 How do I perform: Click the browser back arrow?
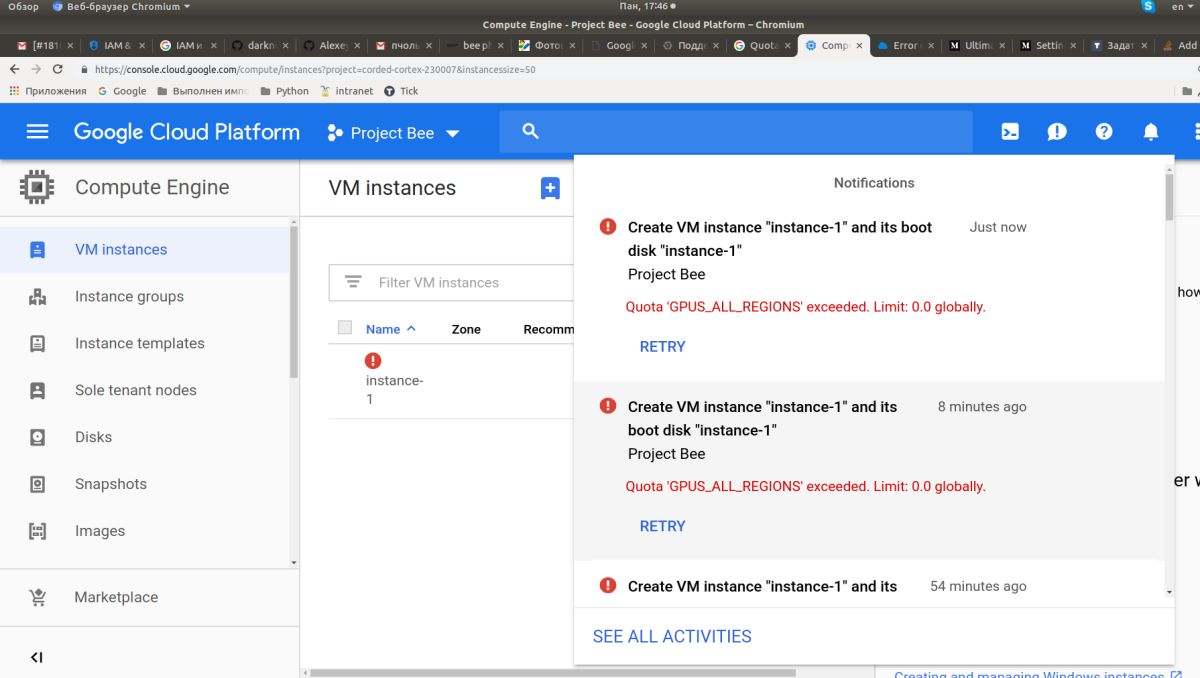coord(14,69)
